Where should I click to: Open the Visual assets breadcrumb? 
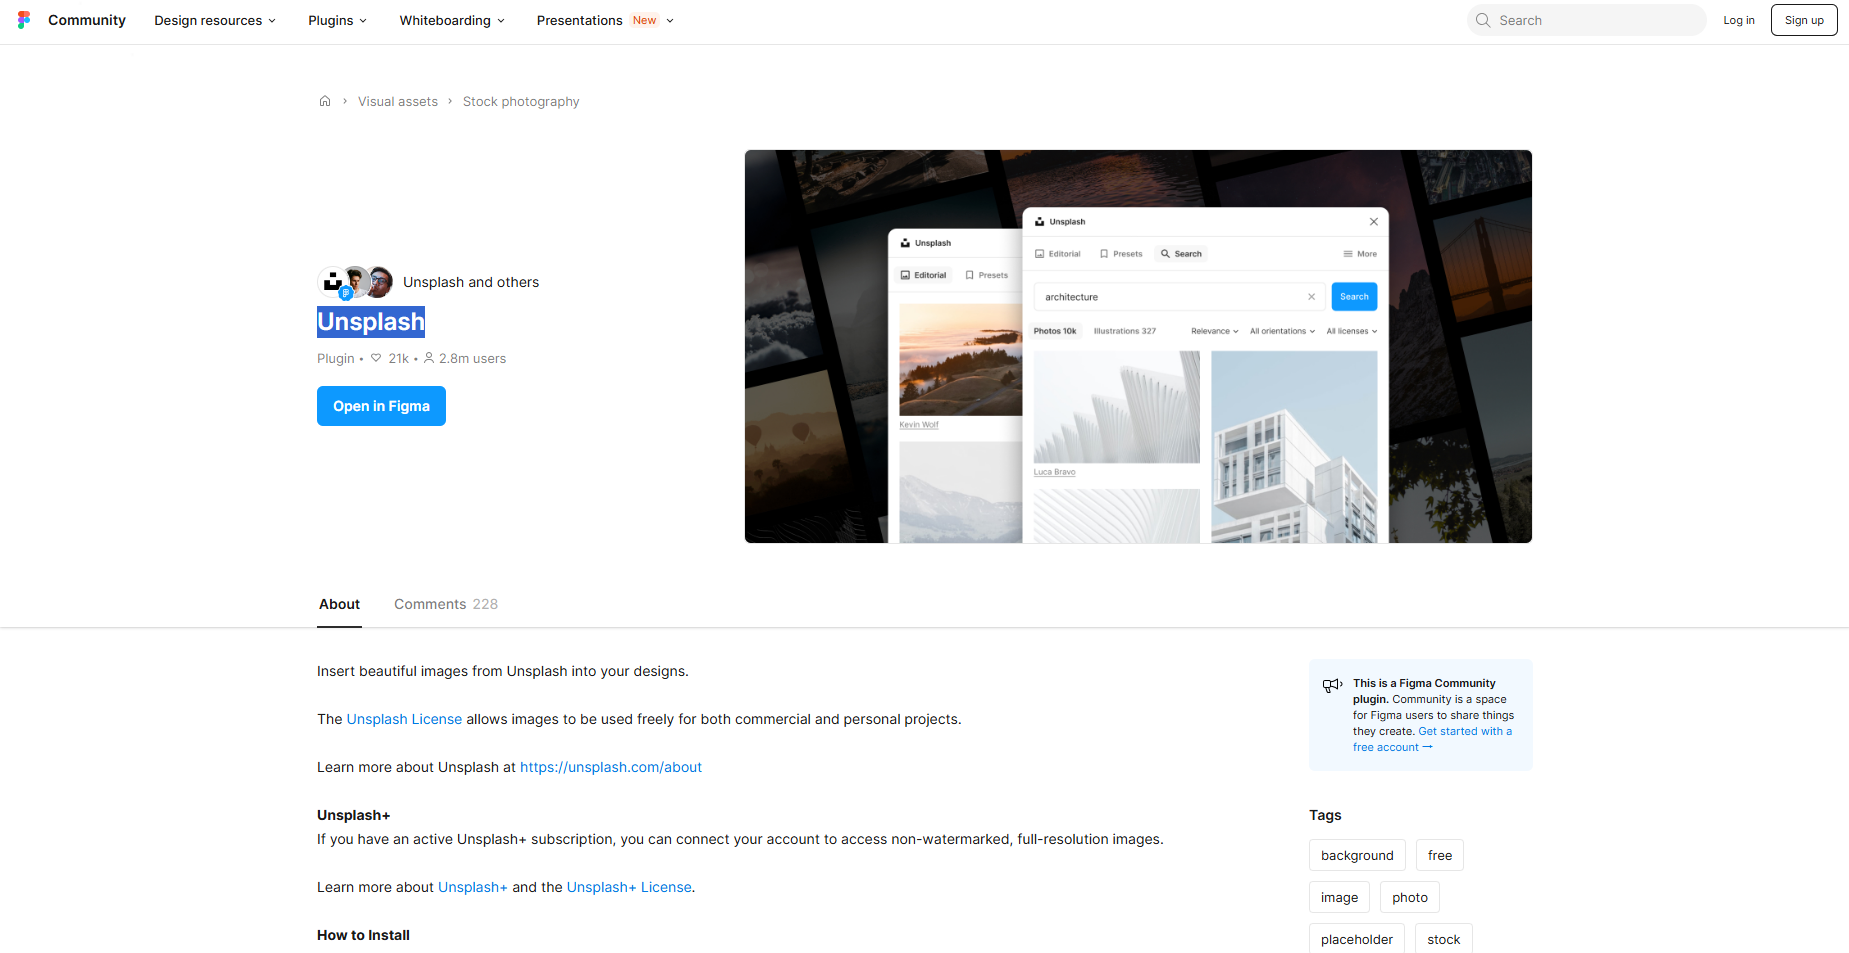398,101
